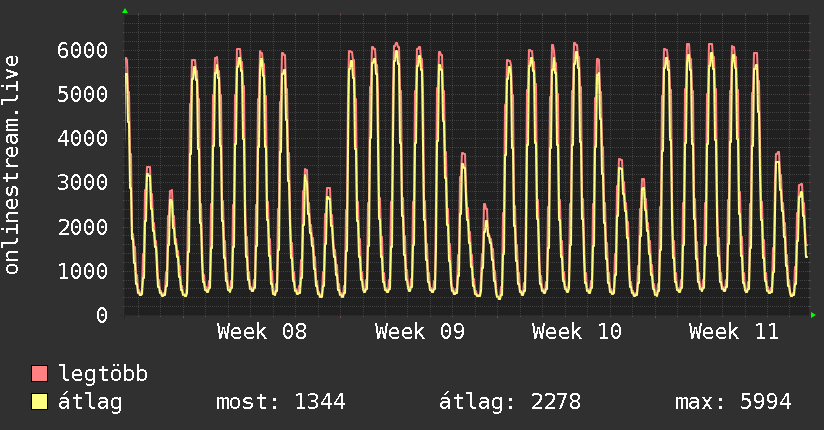Click the 4000 y-axis tick label
Image resolution: width=824 pixels, height=430 pixels.
click(83, 139)
